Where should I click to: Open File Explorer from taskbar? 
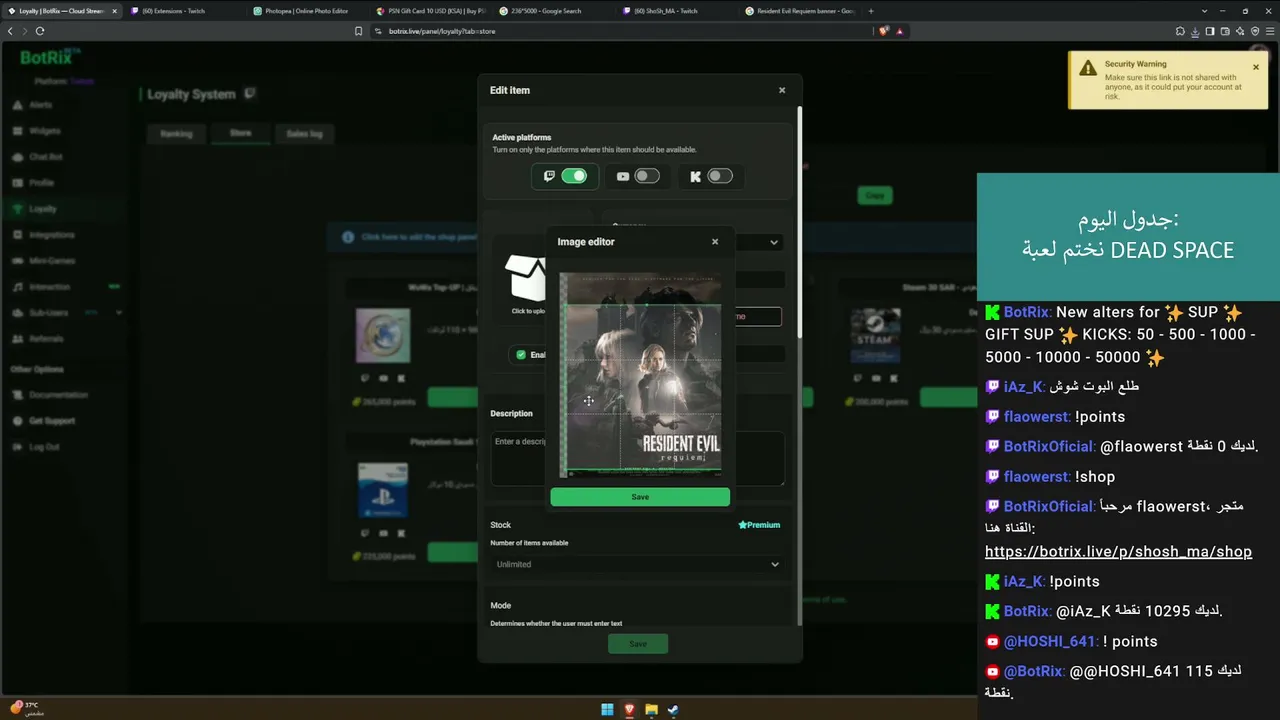651,710
